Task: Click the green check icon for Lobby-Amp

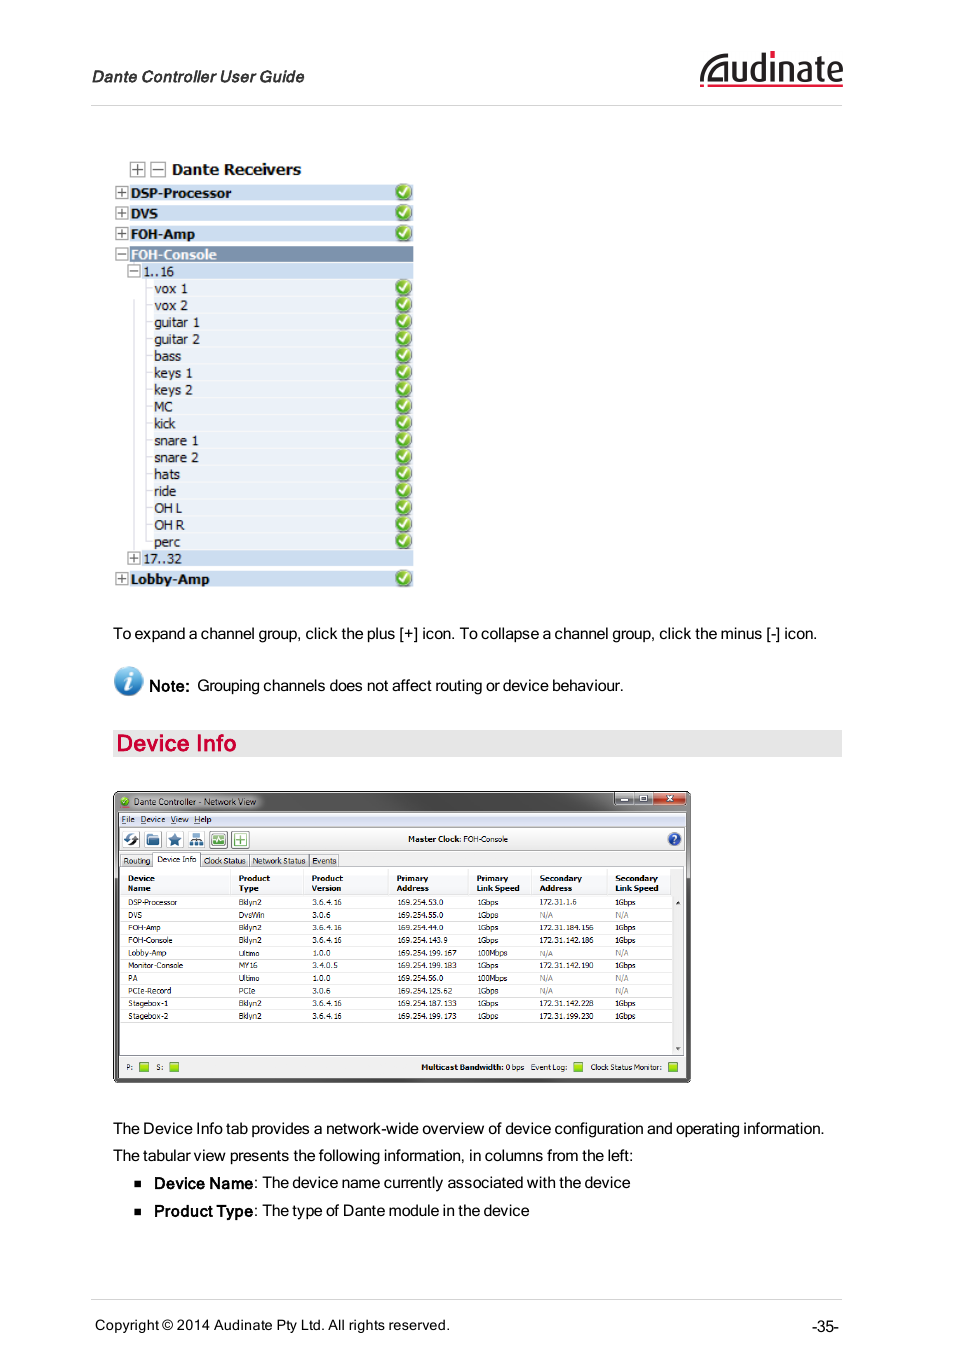Action: tap(403, 578)
